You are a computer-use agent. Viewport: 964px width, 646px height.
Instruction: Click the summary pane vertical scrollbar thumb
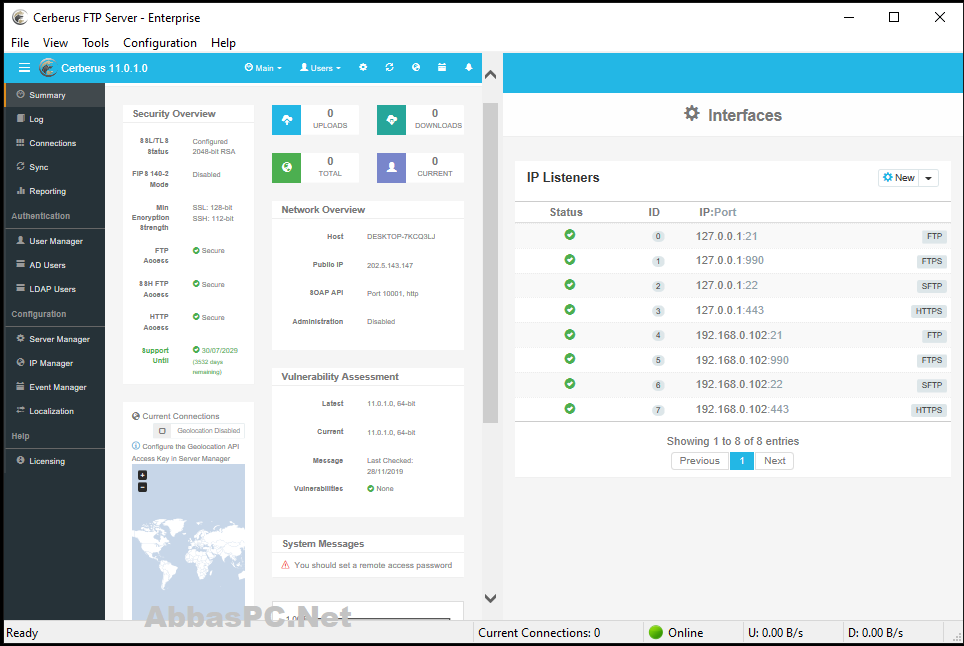coord(490,263)
